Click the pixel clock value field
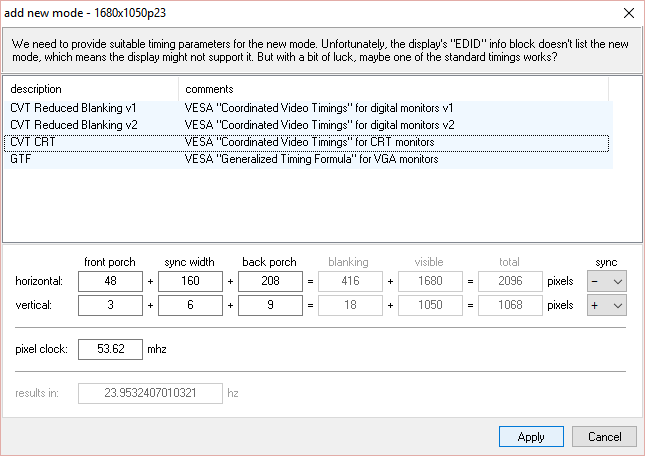 (110, 350)
